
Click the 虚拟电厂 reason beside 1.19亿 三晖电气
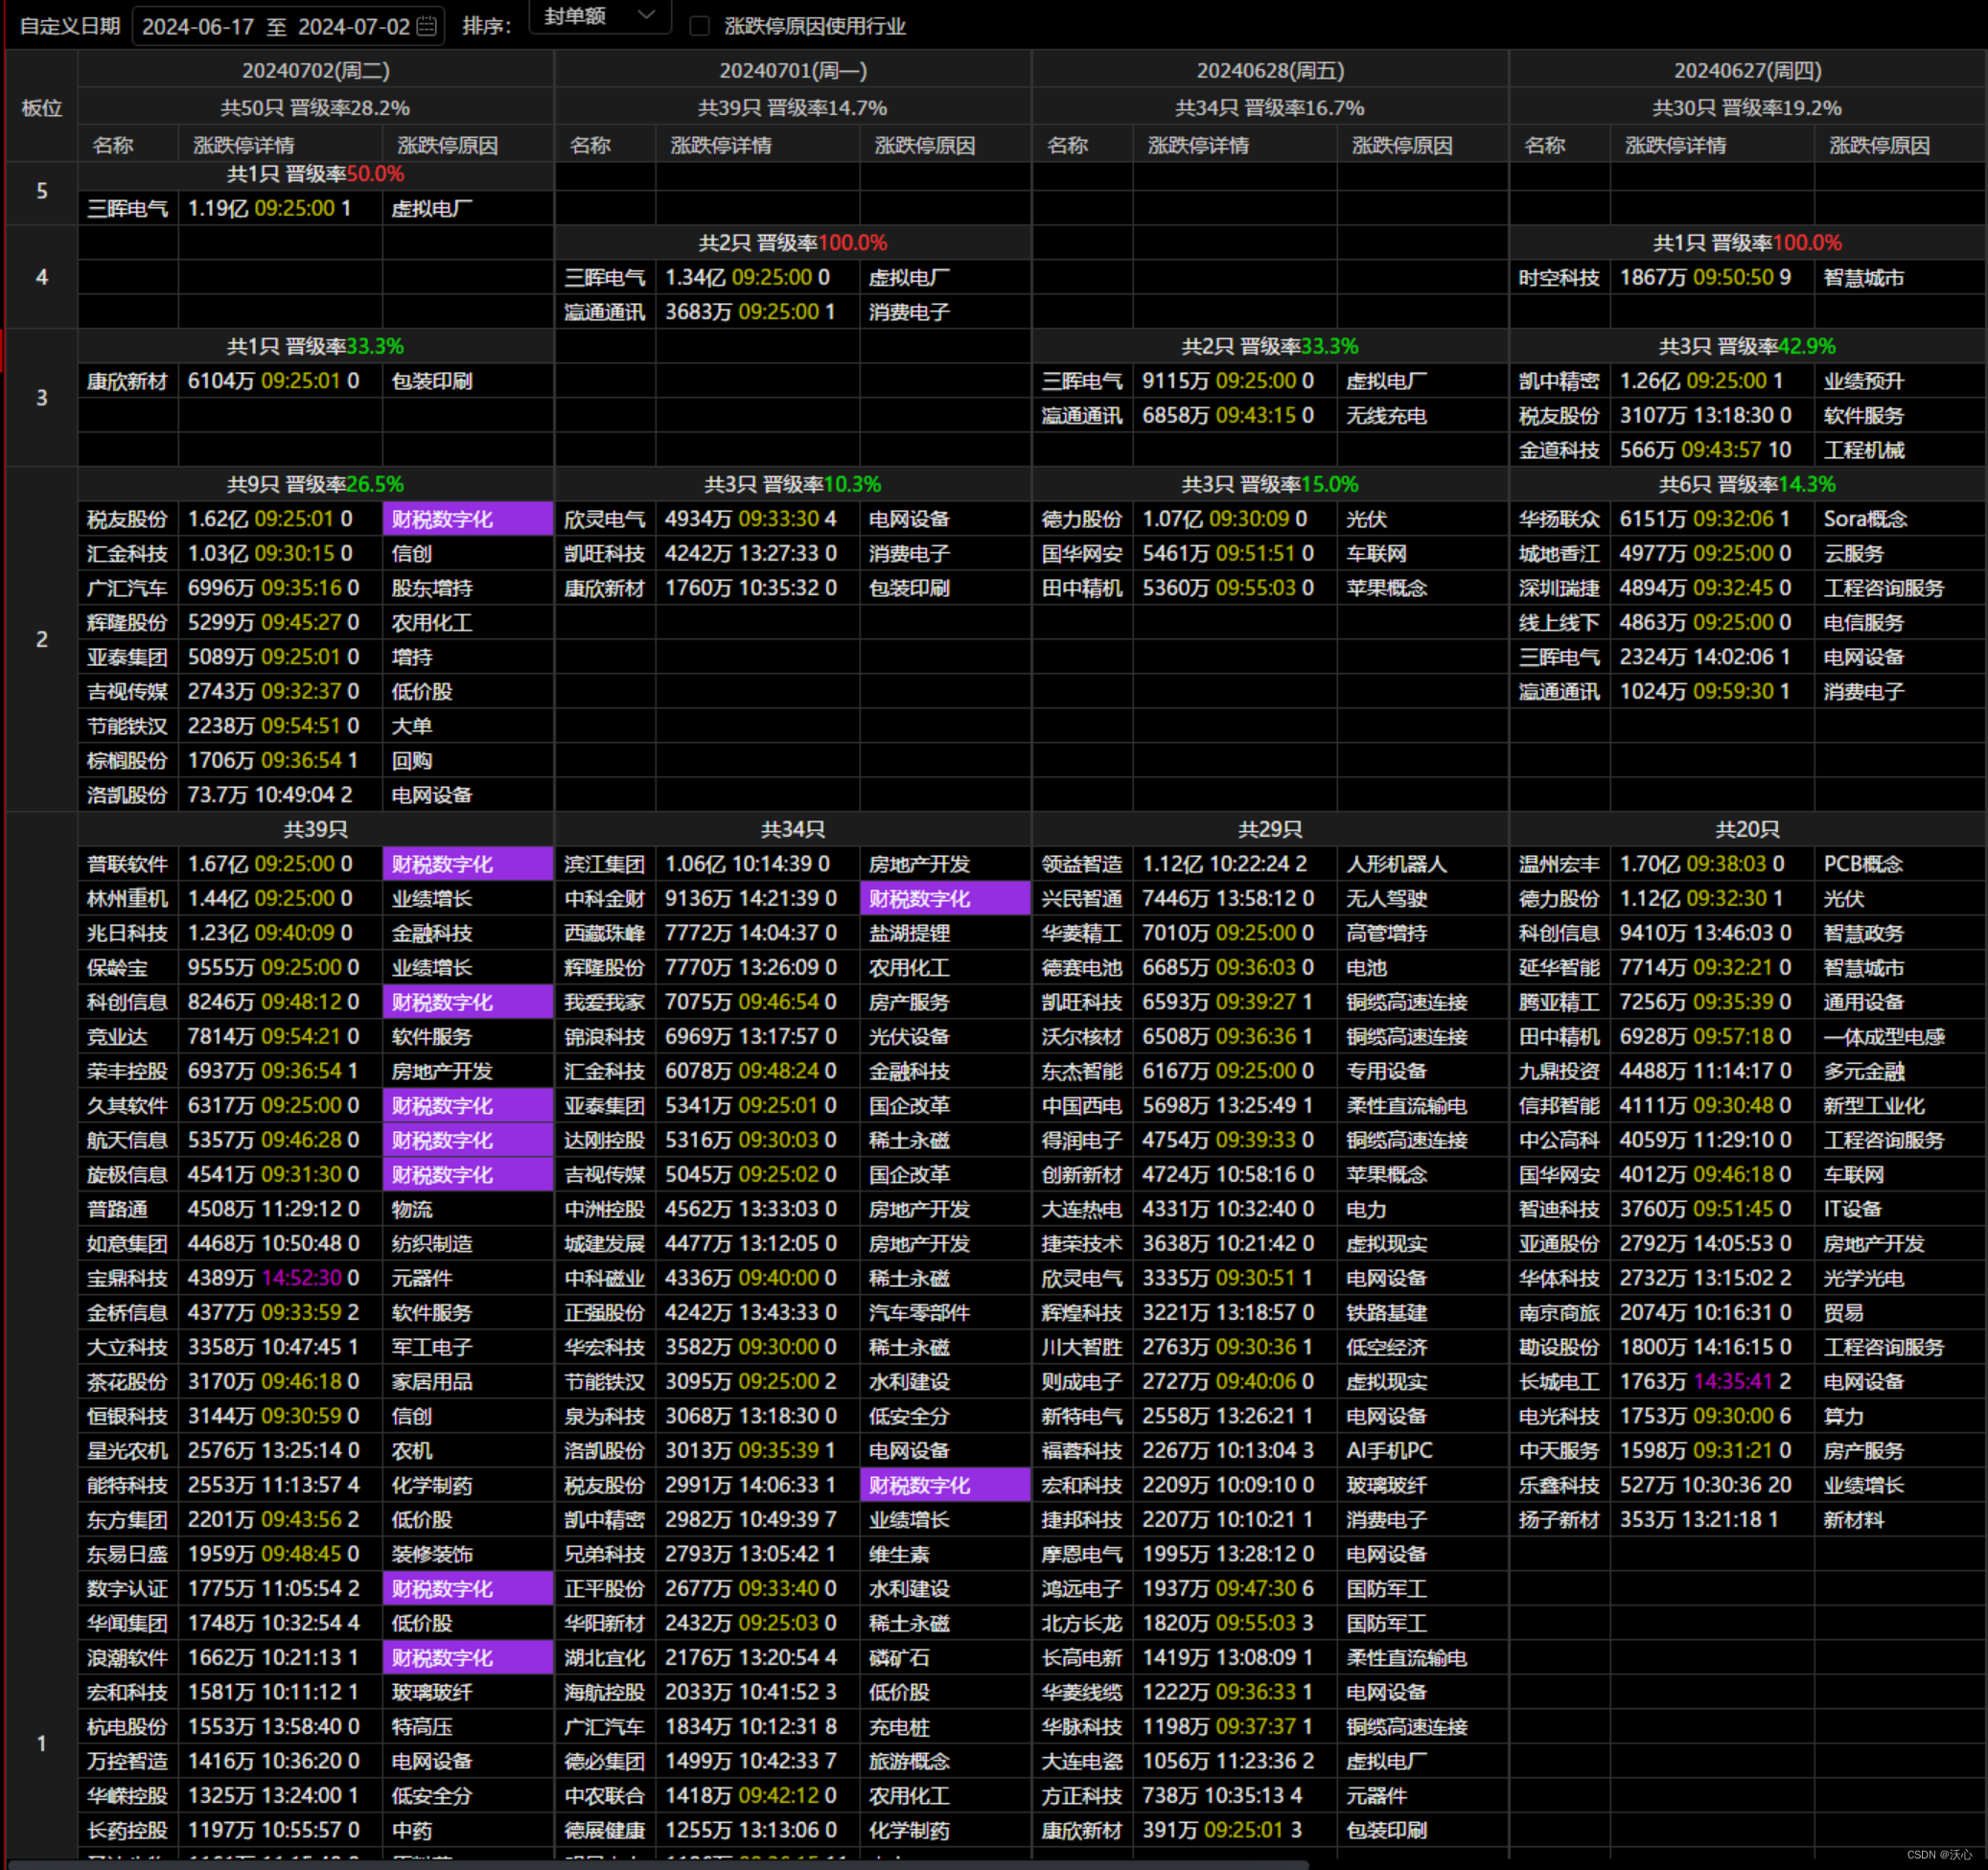click(432, 209)
